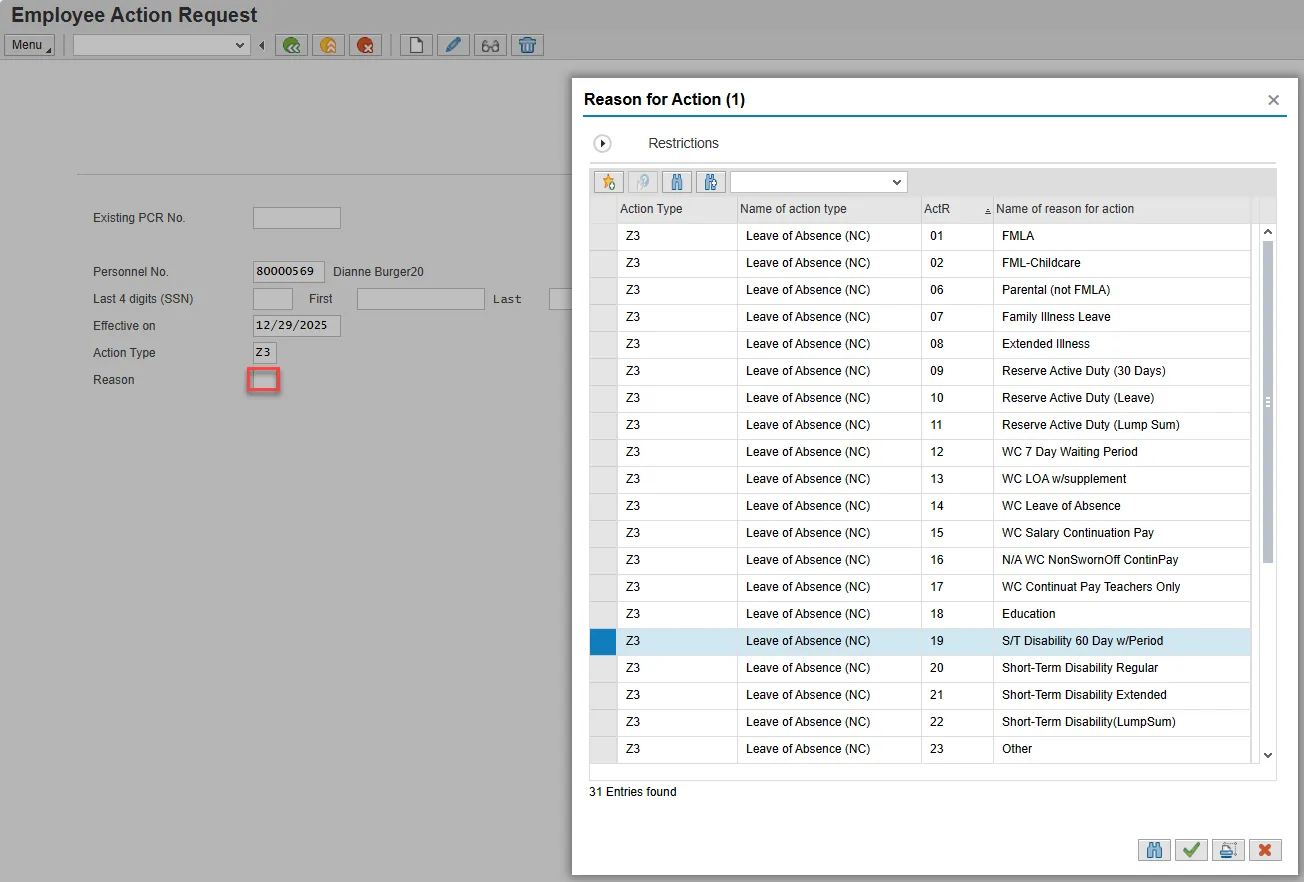Click the red X cancel button in dialog footer
Screen dimensions: 1304x882
1265,850
